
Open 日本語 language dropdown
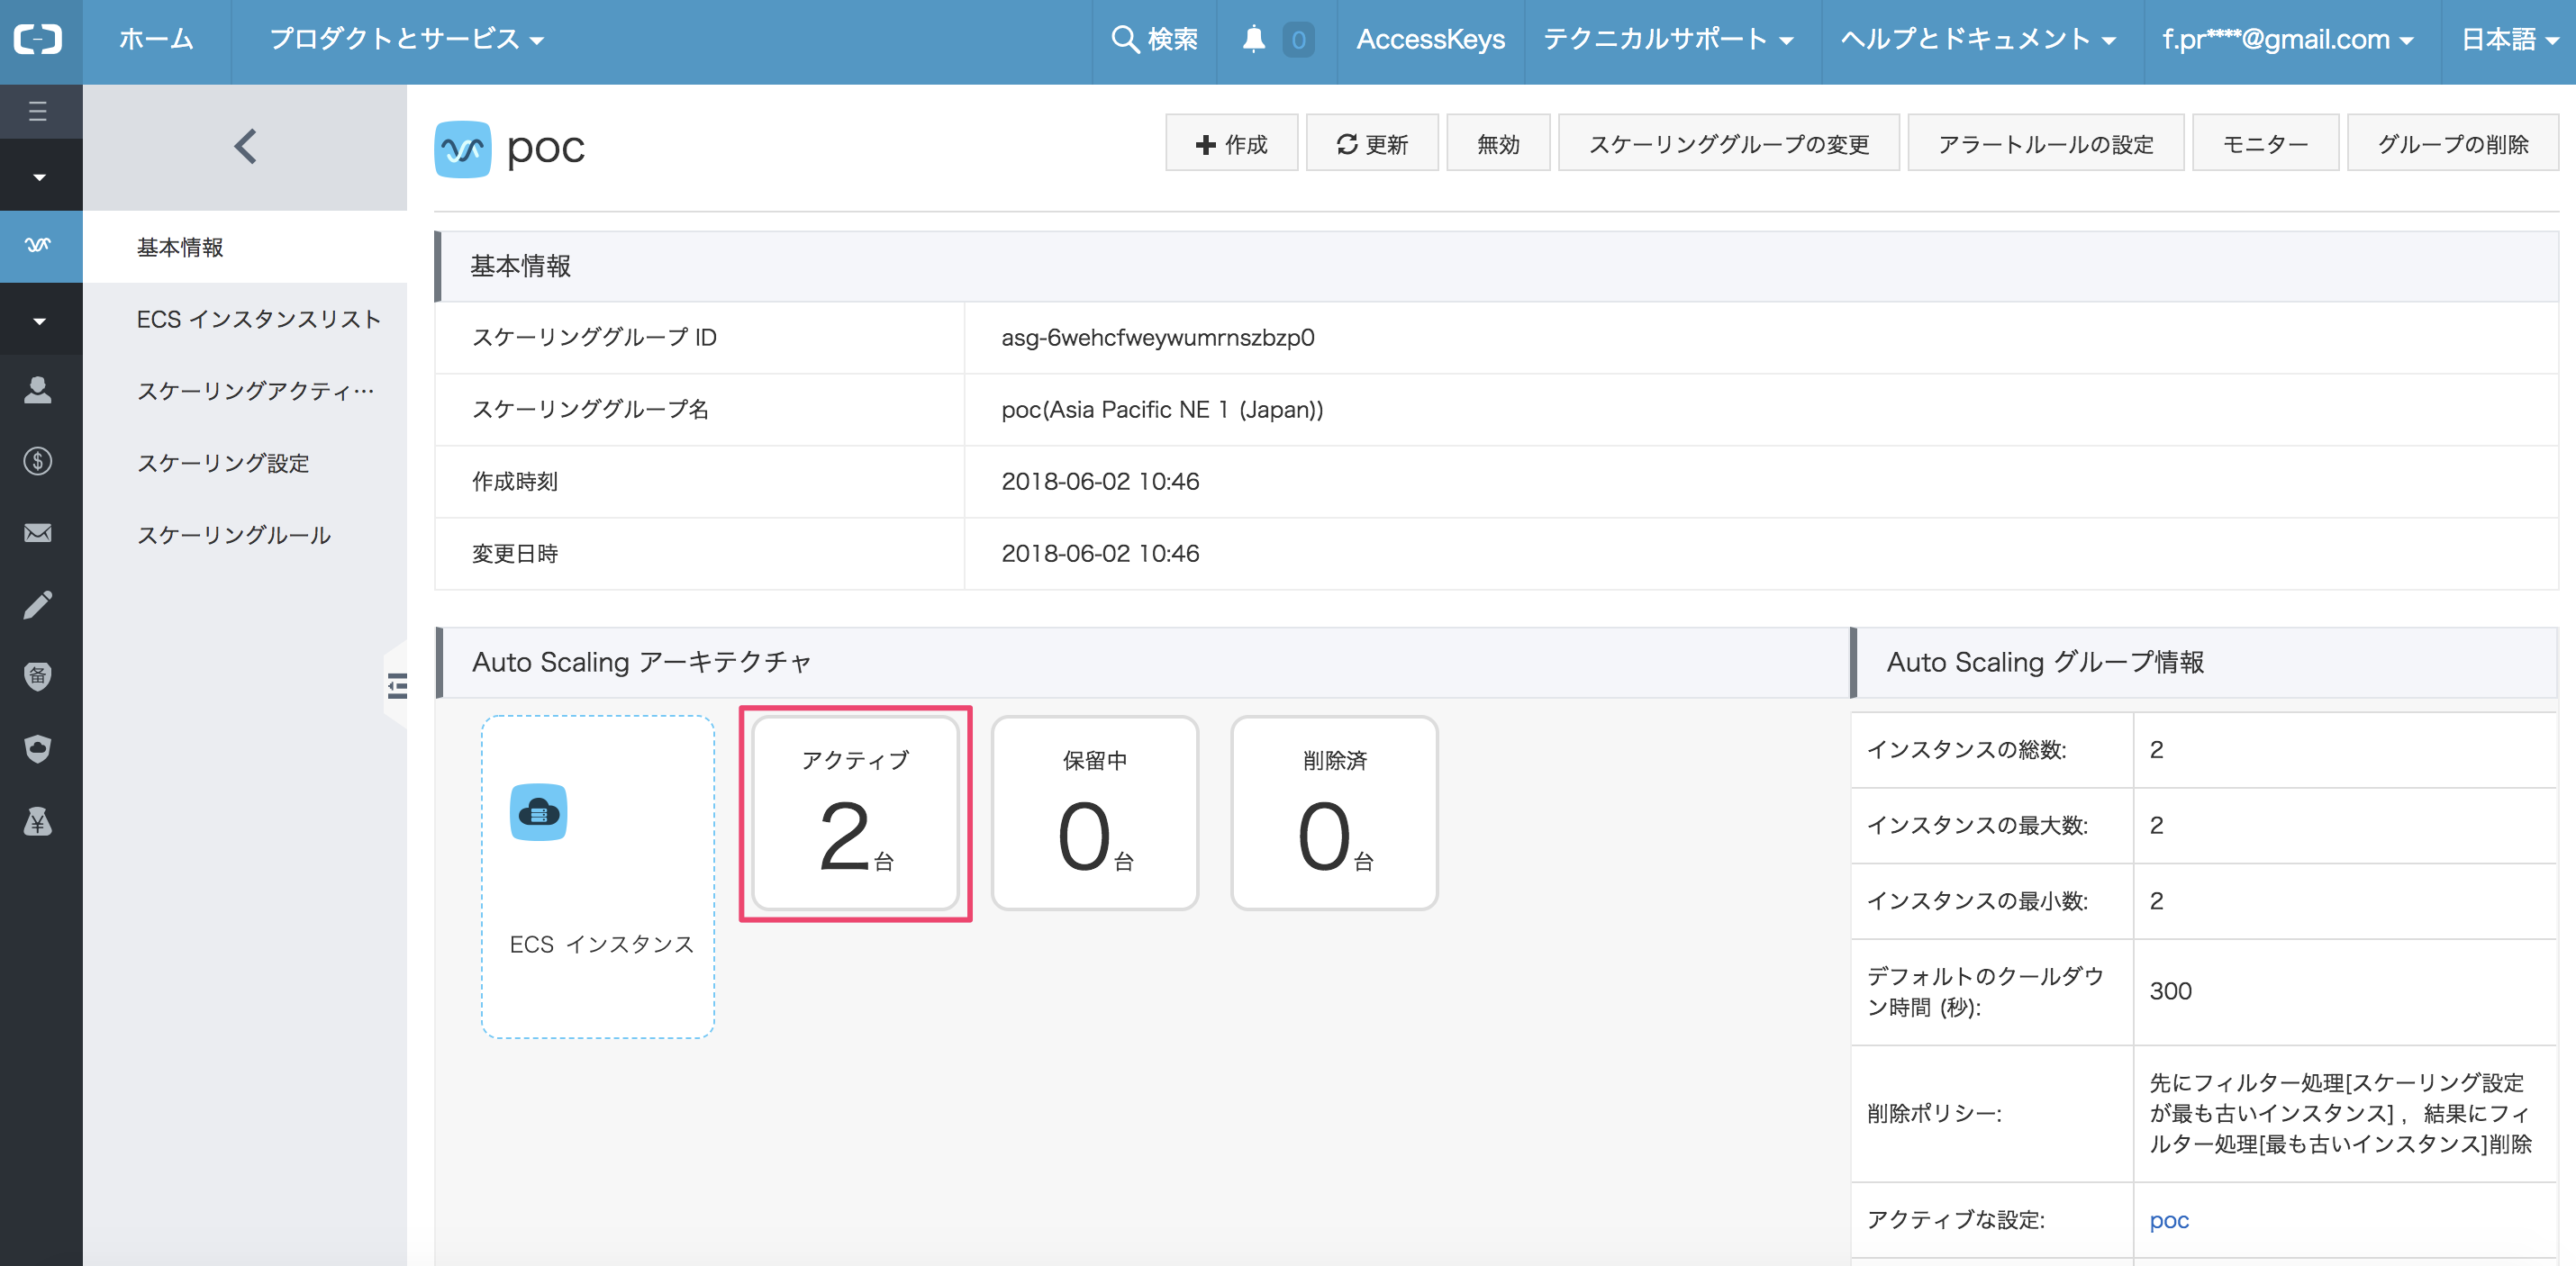click(x=2508, y=40)
